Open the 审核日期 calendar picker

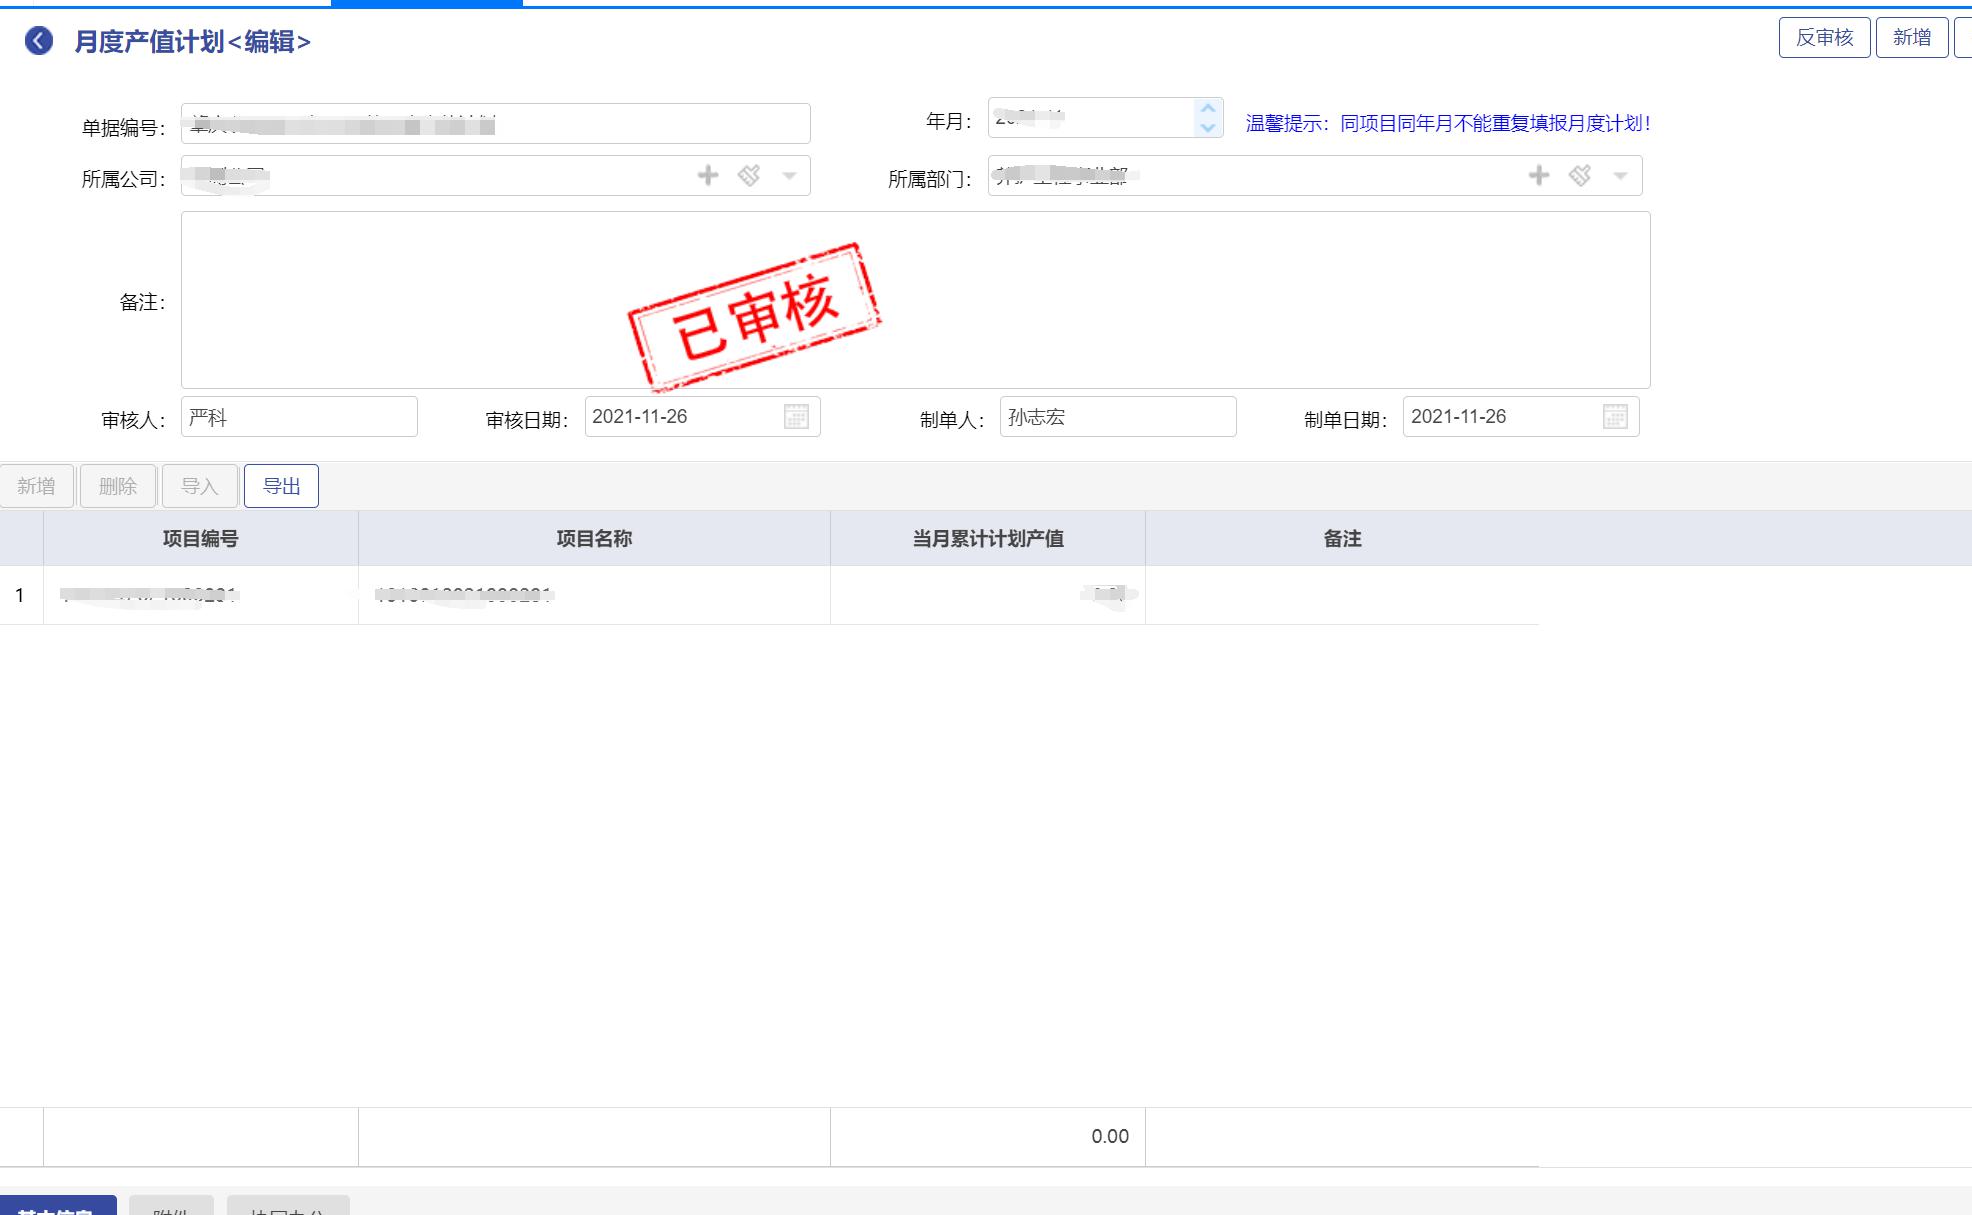796,417
